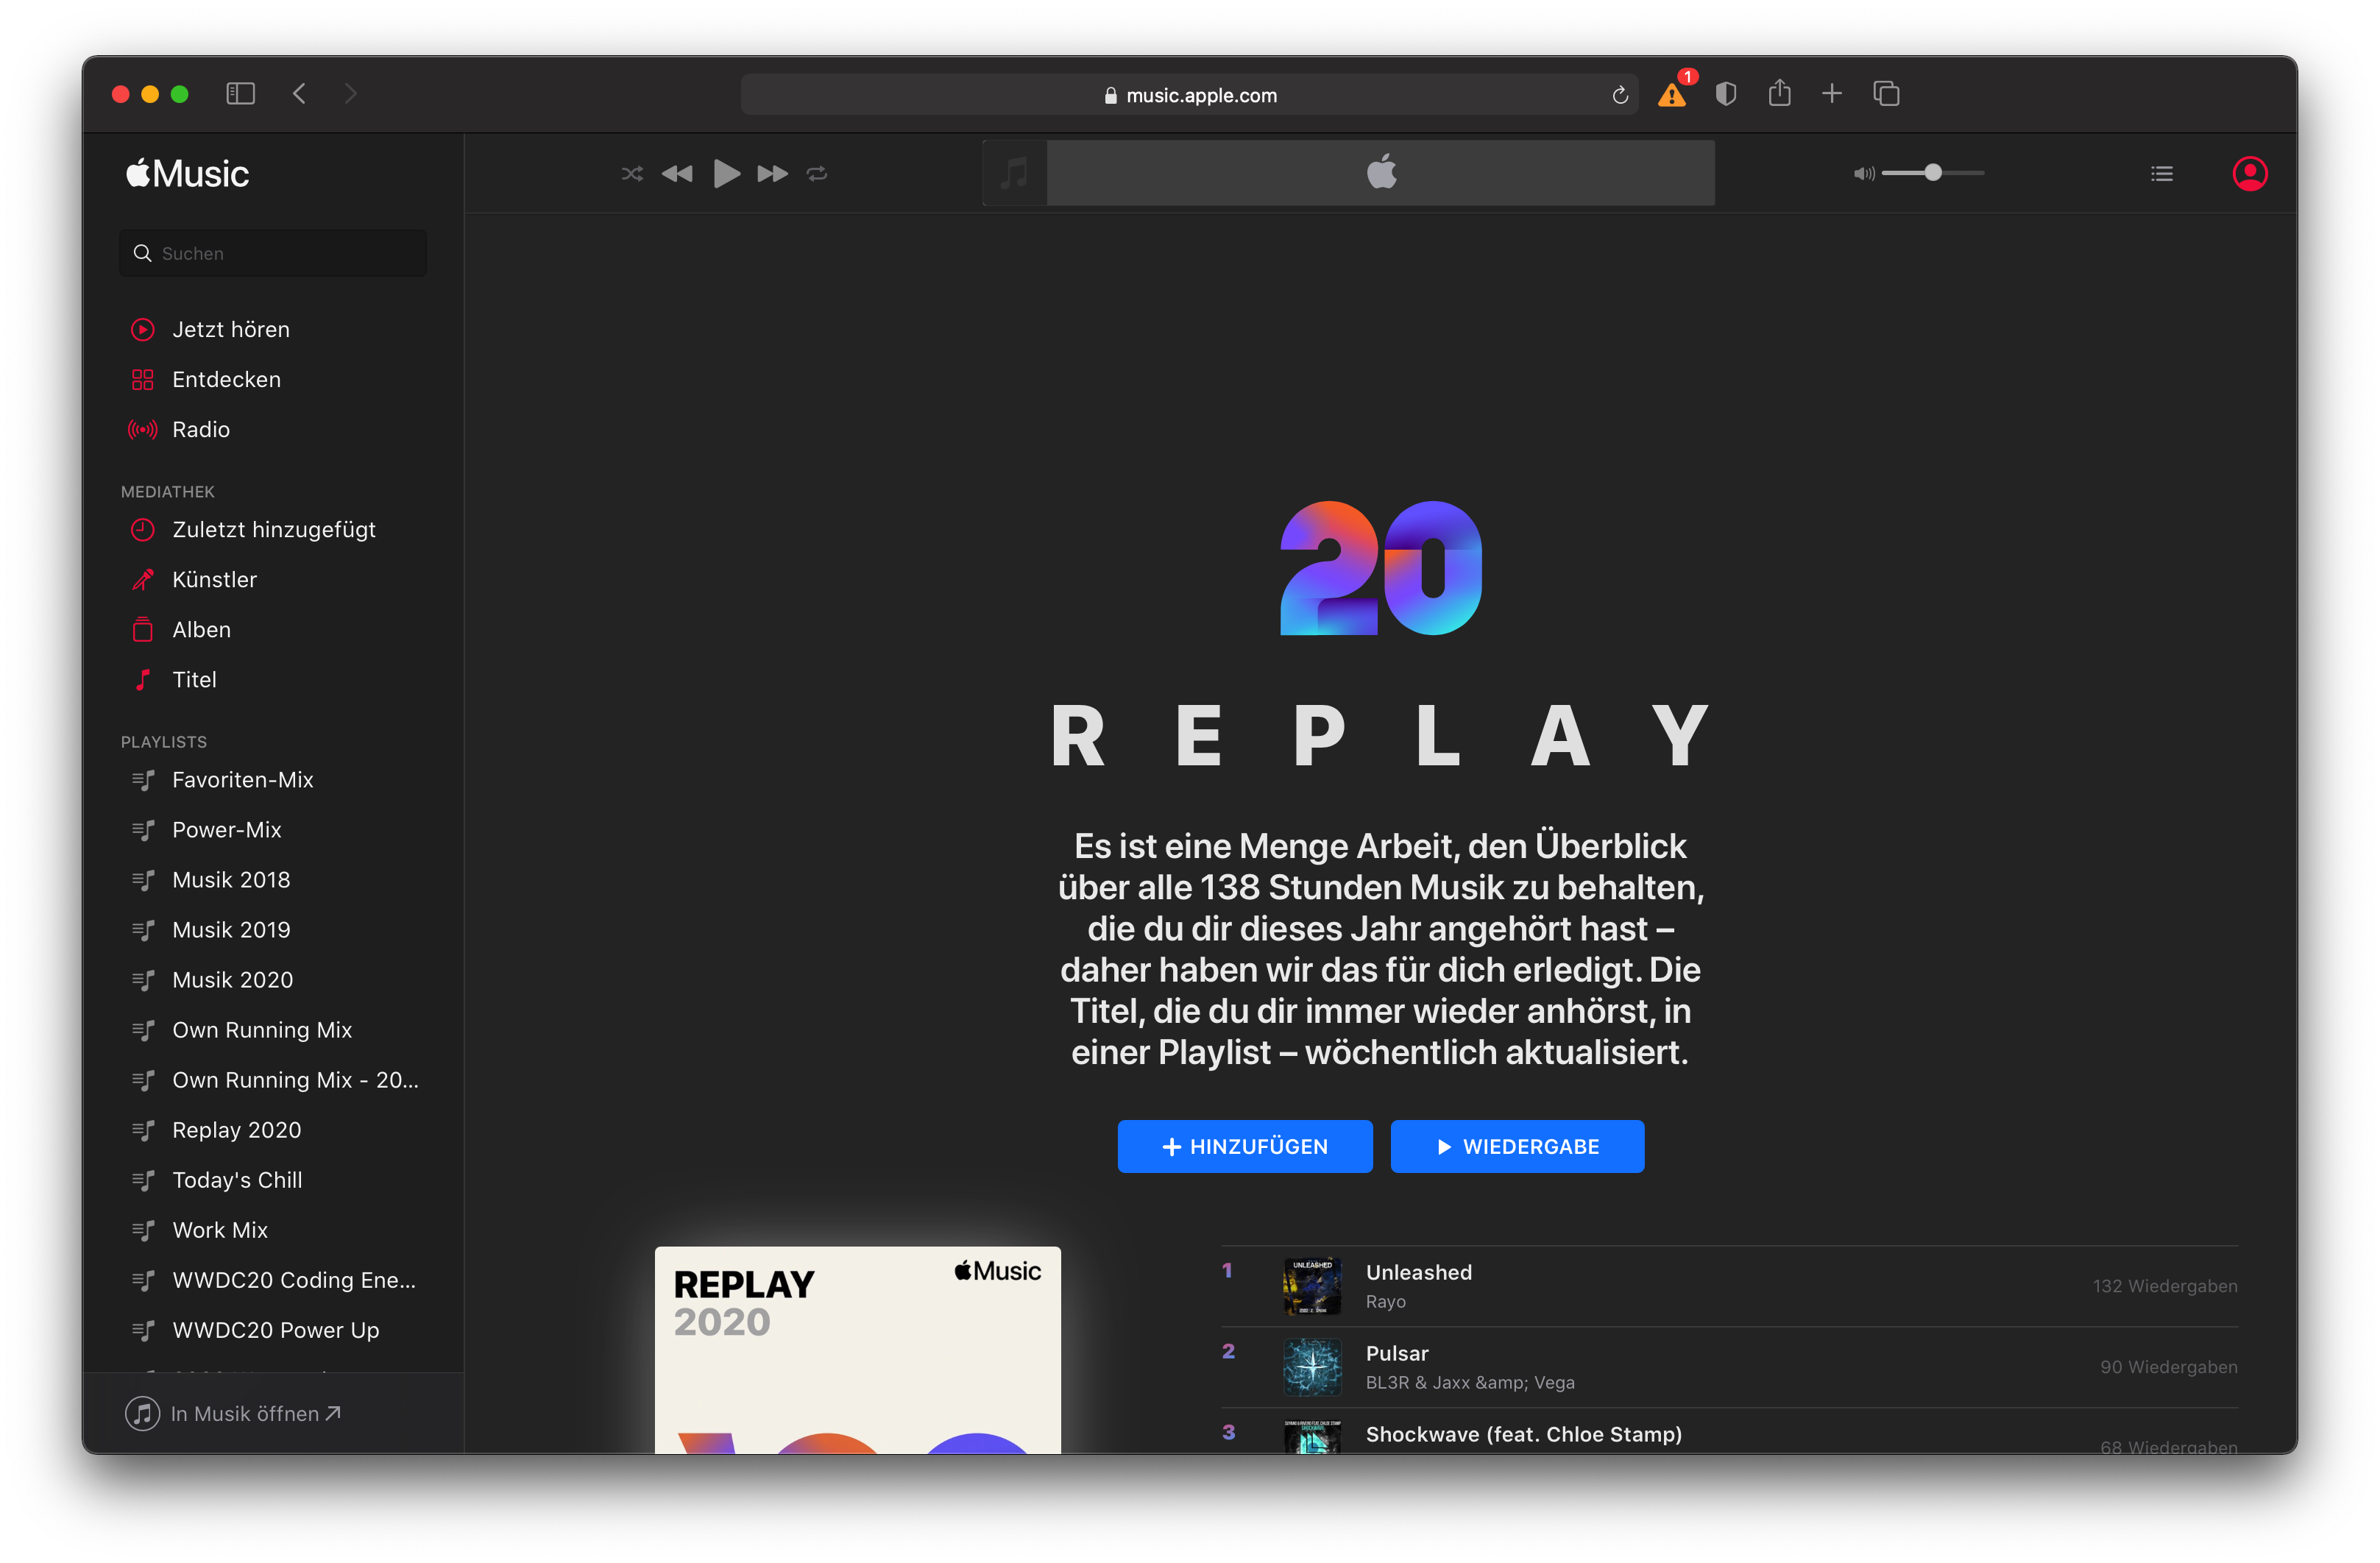Click the Apple Music logo
The width and height of the screenshot is (2380, 1563).
pyautogui.click(x=188, y=174)
